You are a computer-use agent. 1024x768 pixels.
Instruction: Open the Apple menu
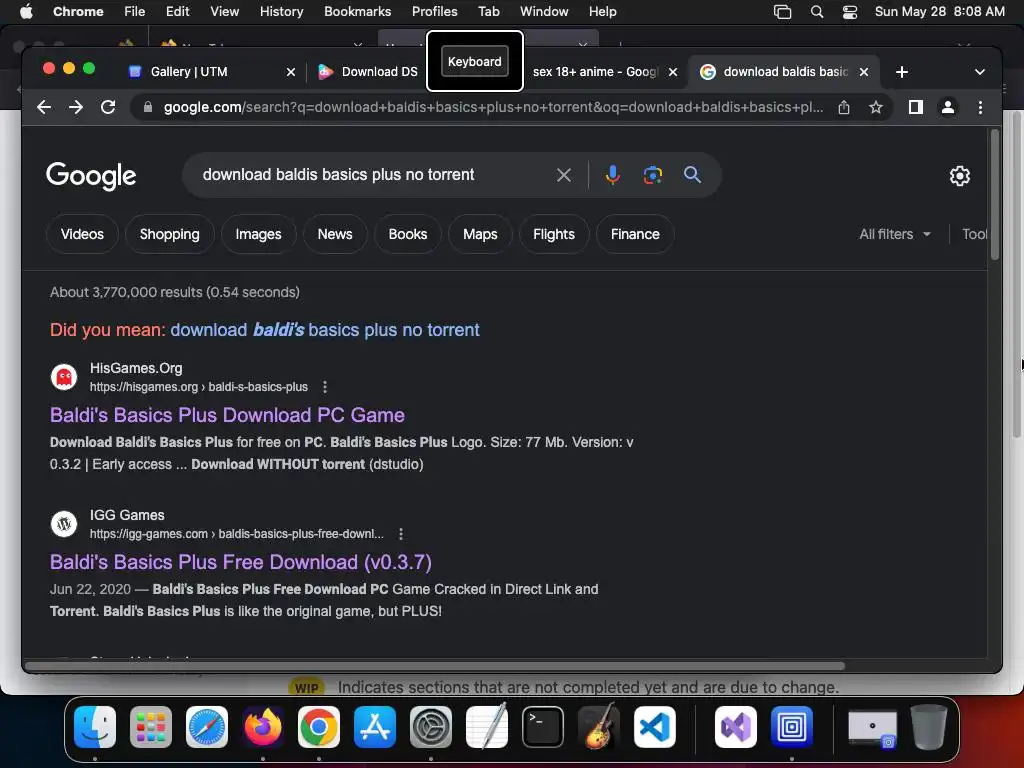26,12
